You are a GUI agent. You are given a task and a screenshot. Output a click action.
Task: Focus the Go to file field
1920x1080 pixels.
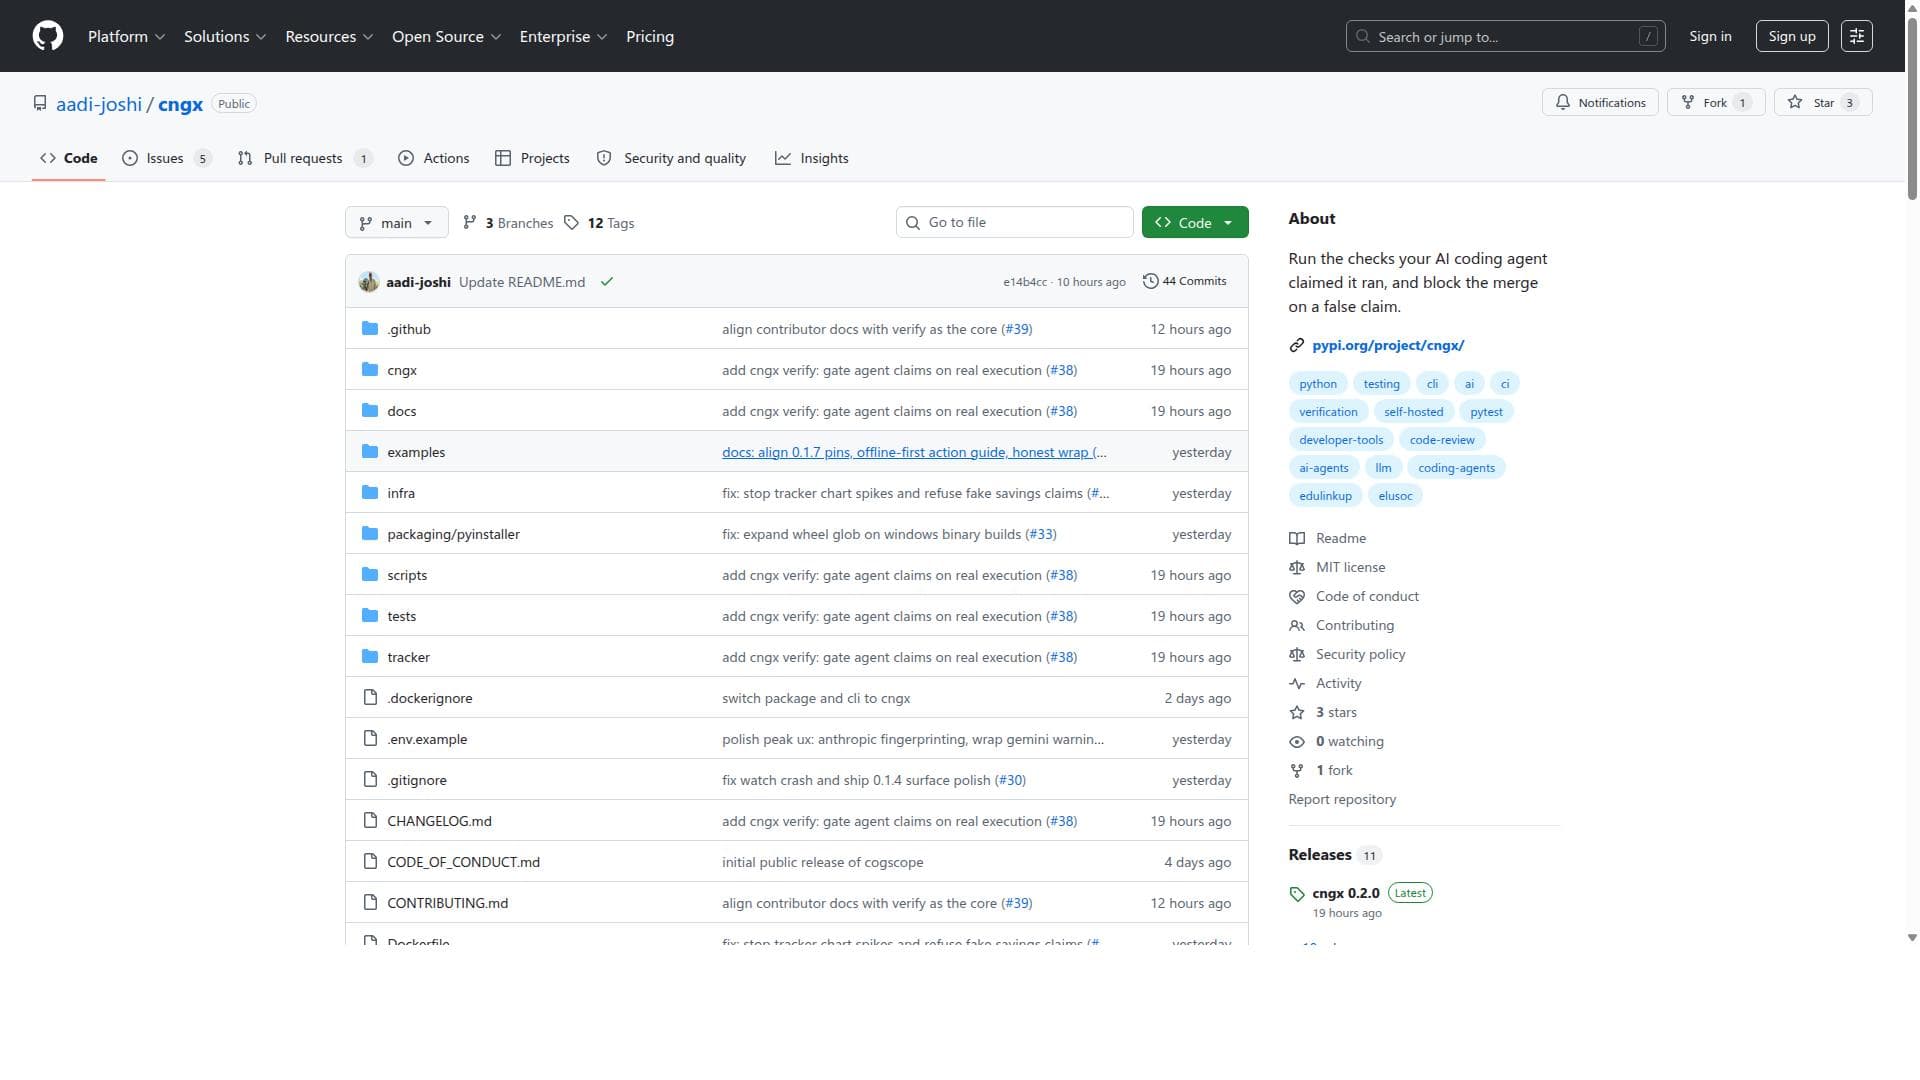(x=1014, y=222)
